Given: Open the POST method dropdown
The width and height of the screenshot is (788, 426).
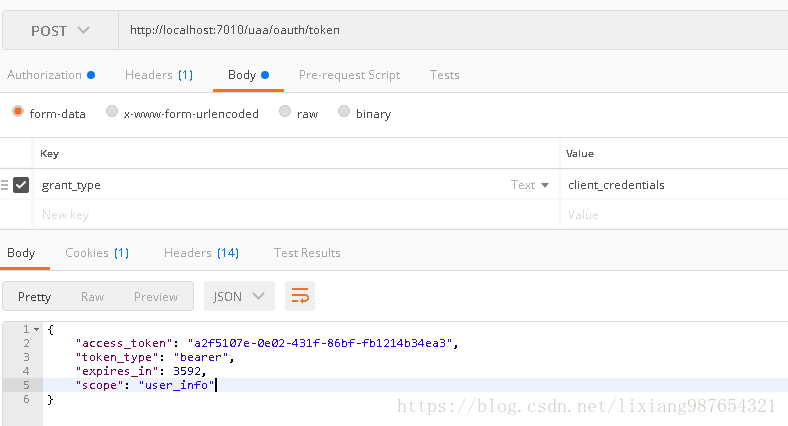Looking at the screenshot, I should (x=60, y=31).
